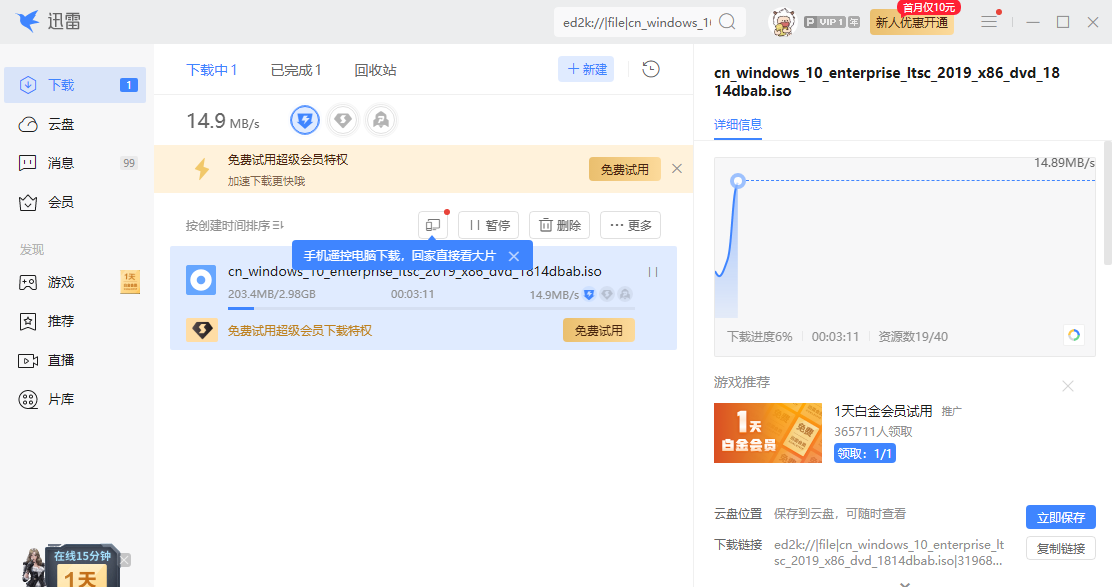Click grey rocket icon in task row
This screenshot has height=587, width=1112.
pos(625,294)
